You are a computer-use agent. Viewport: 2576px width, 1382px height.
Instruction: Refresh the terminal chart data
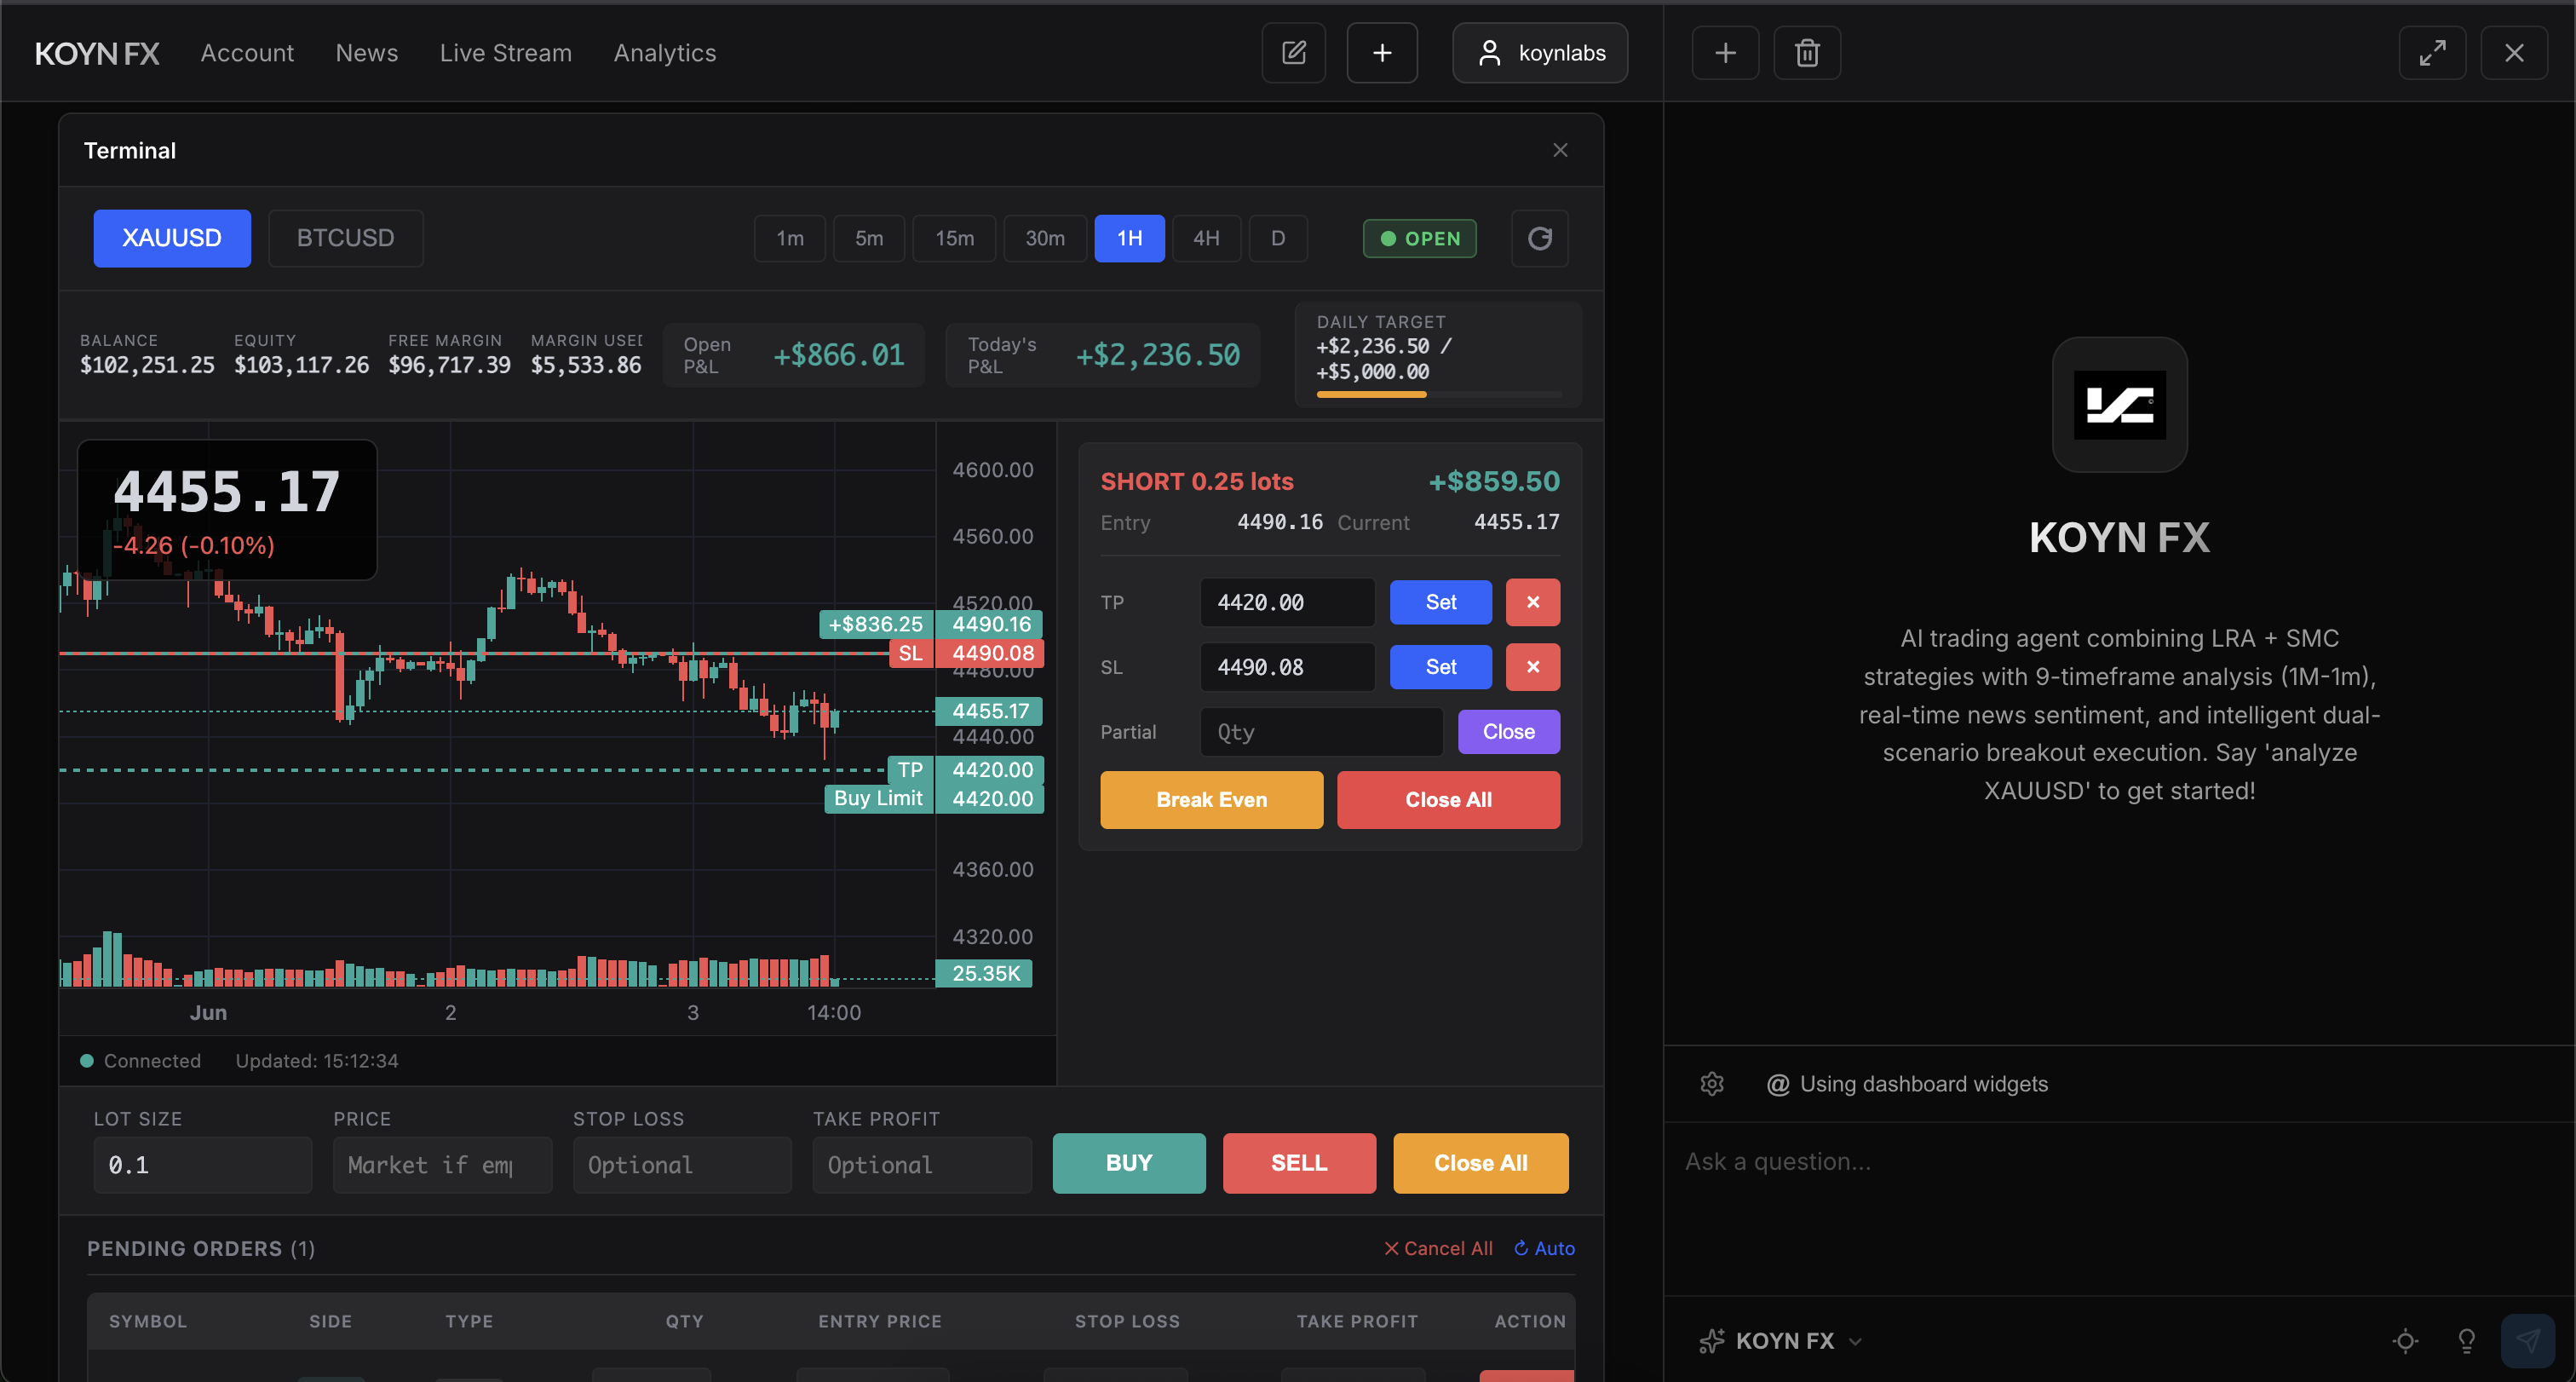1539,238
